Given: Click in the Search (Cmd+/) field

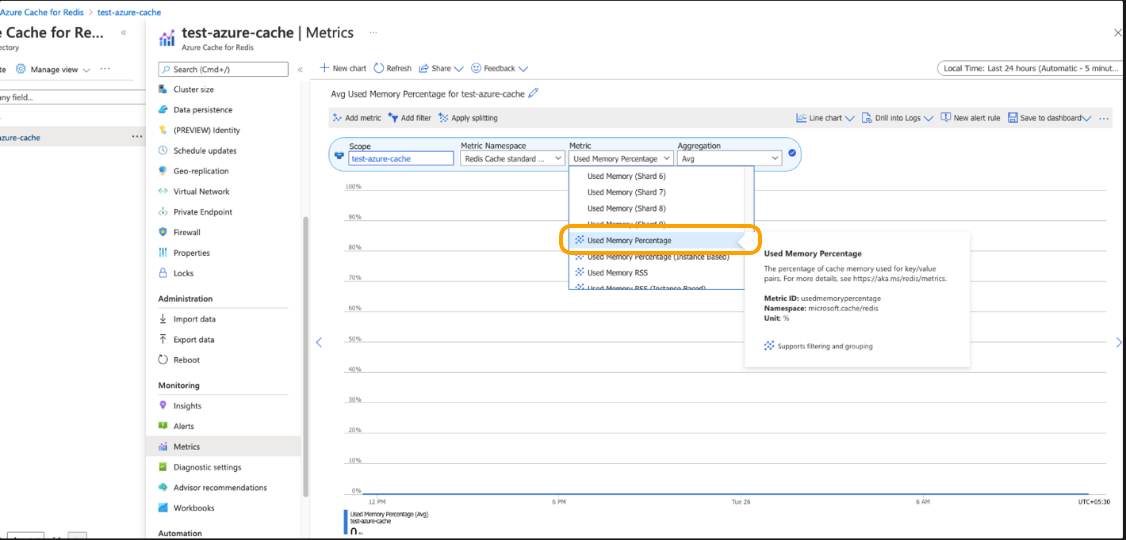Looking at the screenshot, I should pyautogui.click(x=223, y=70).
